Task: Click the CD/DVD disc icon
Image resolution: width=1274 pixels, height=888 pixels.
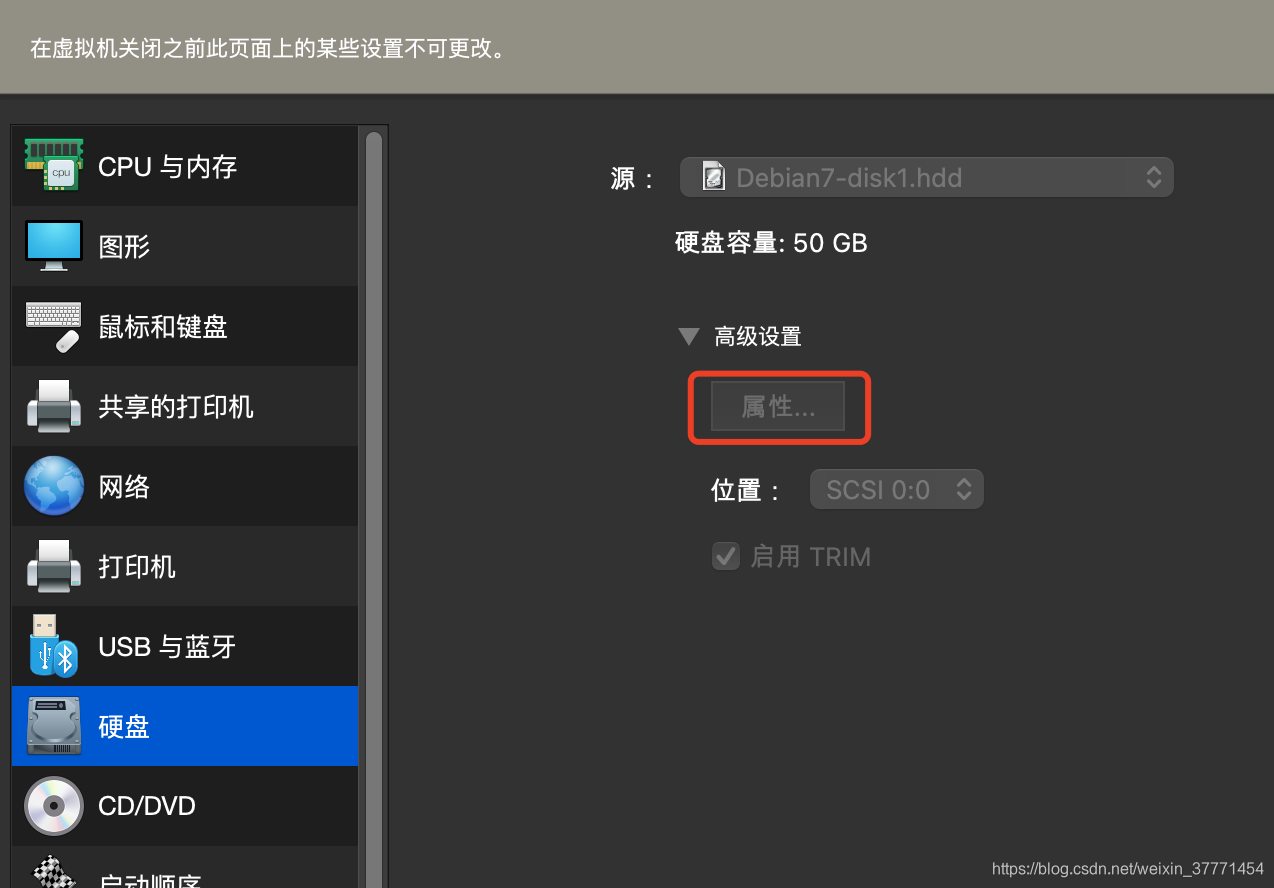Action: point(54,806)
